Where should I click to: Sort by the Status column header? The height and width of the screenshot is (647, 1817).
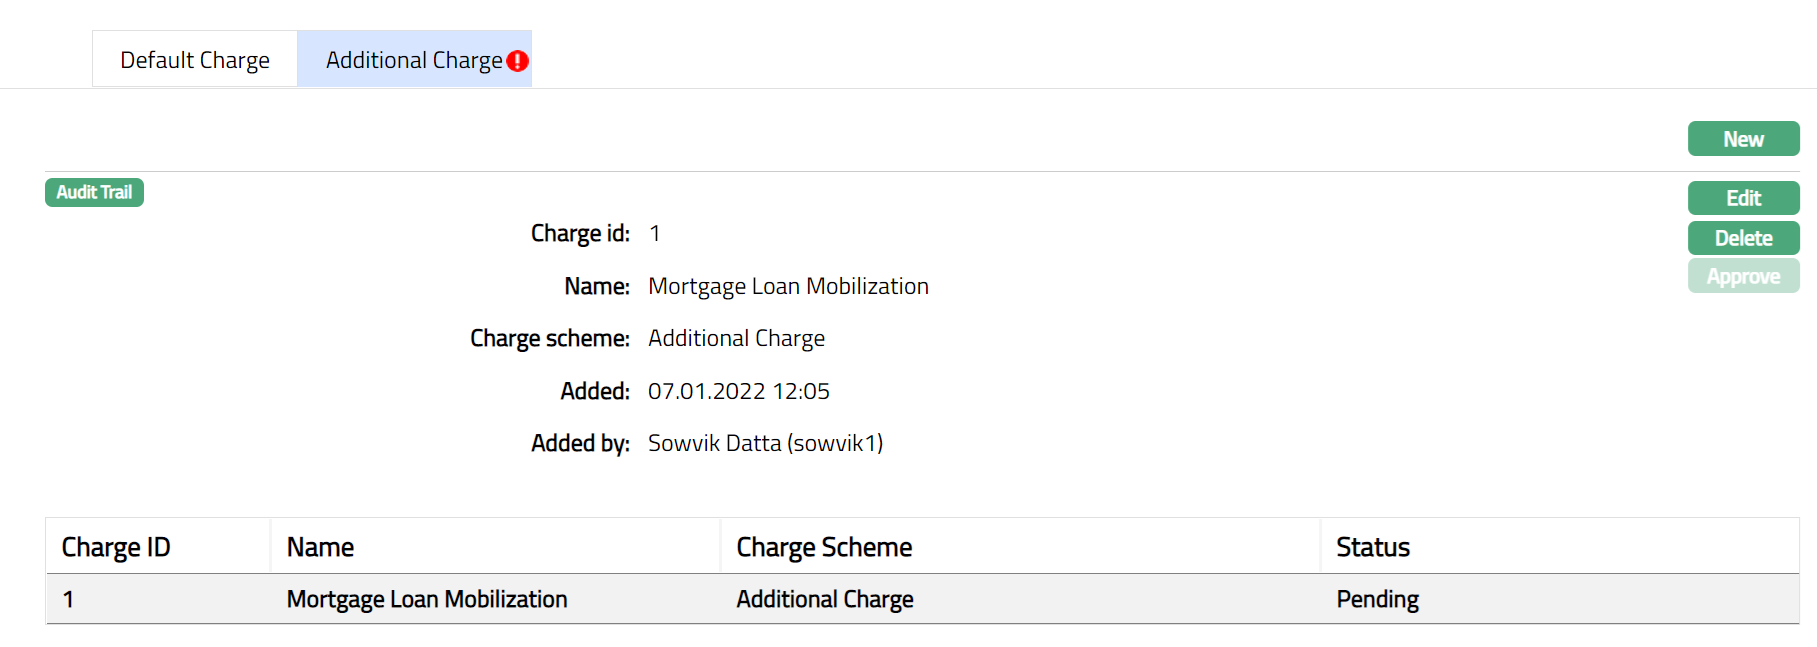(1372, 547)
